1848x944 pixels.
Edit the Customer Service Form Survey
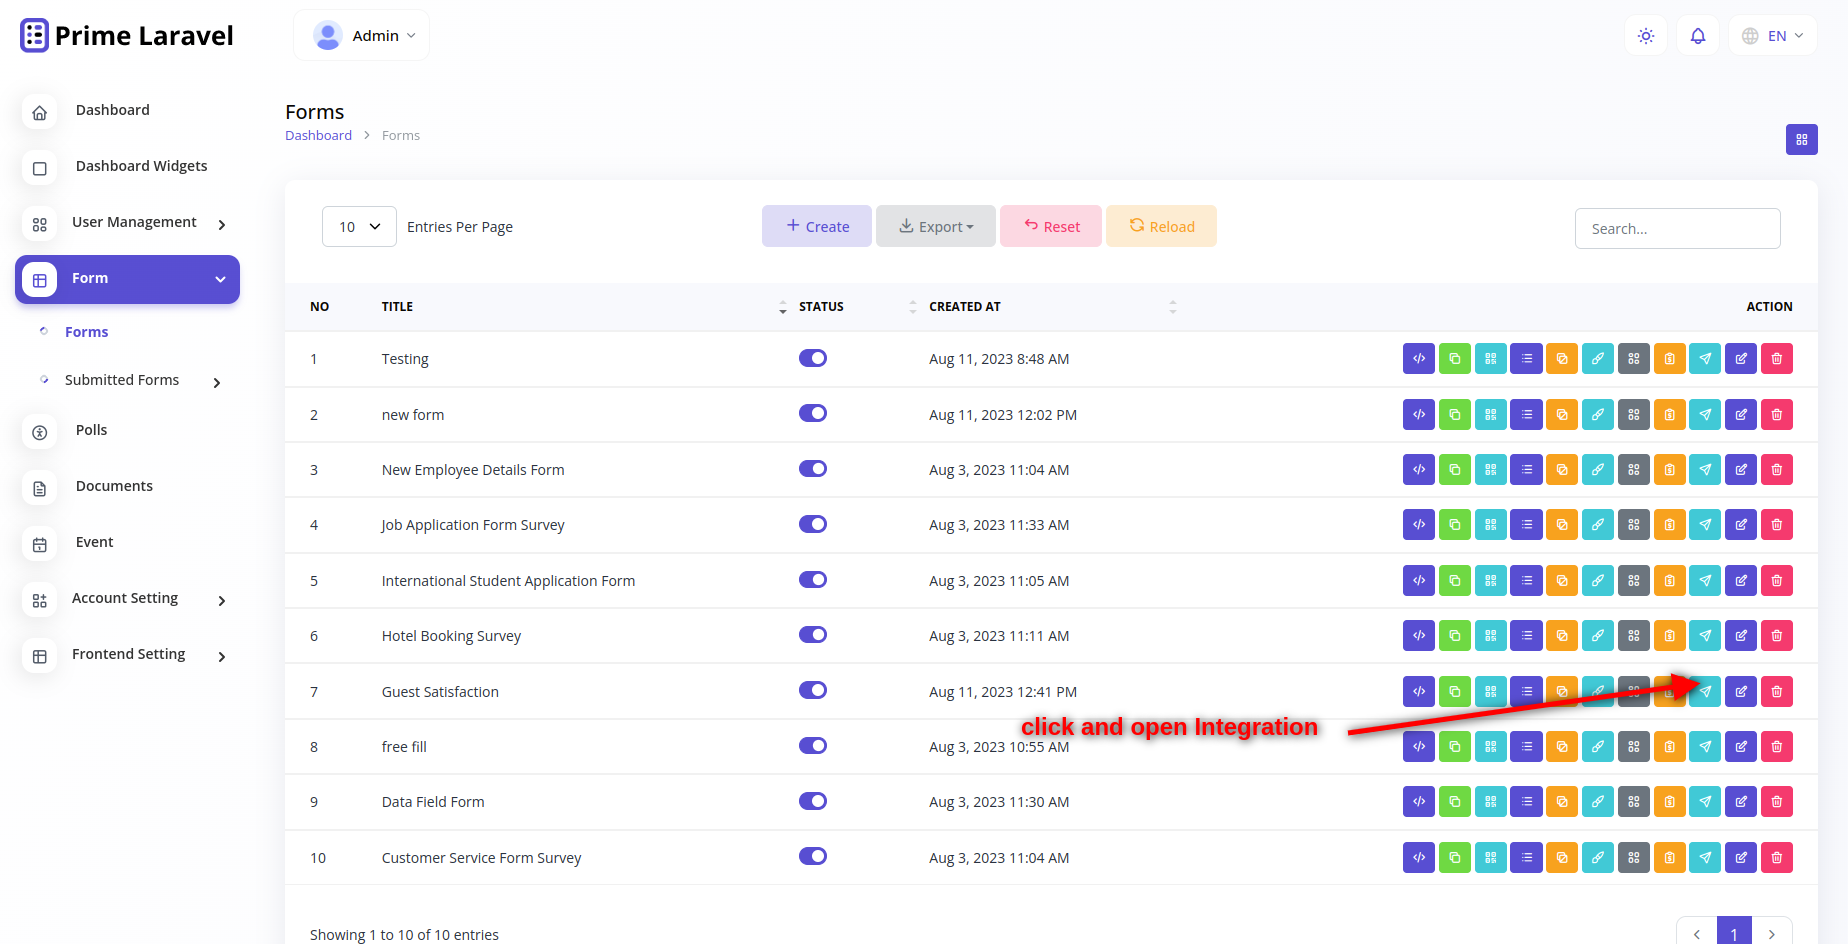[1741, 858]
